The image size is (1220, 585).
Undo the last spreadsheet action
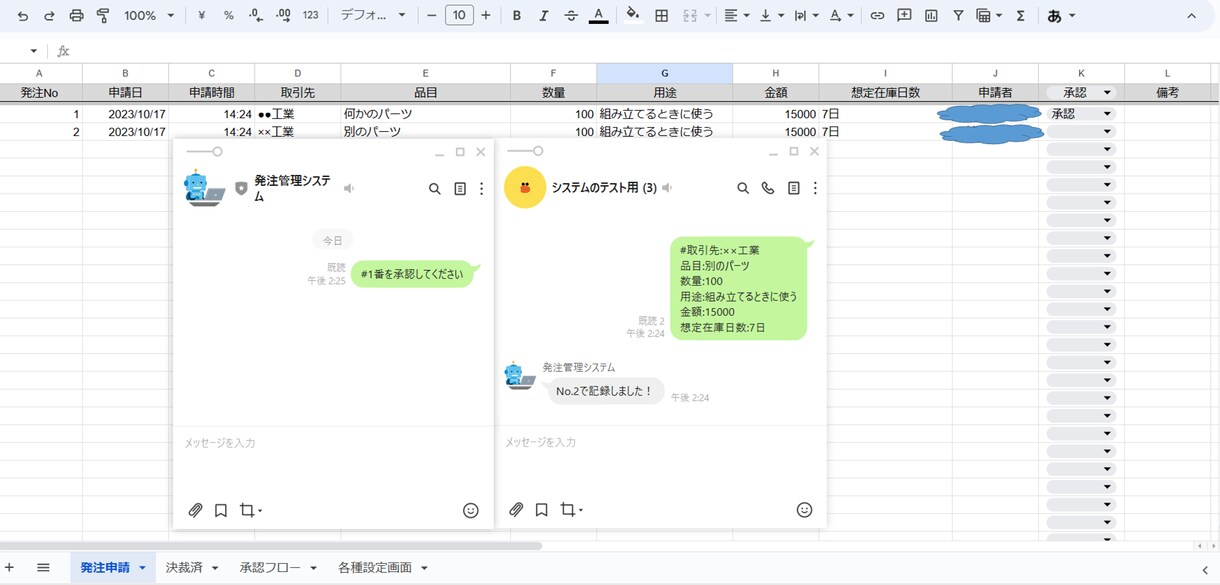[23, 16]
